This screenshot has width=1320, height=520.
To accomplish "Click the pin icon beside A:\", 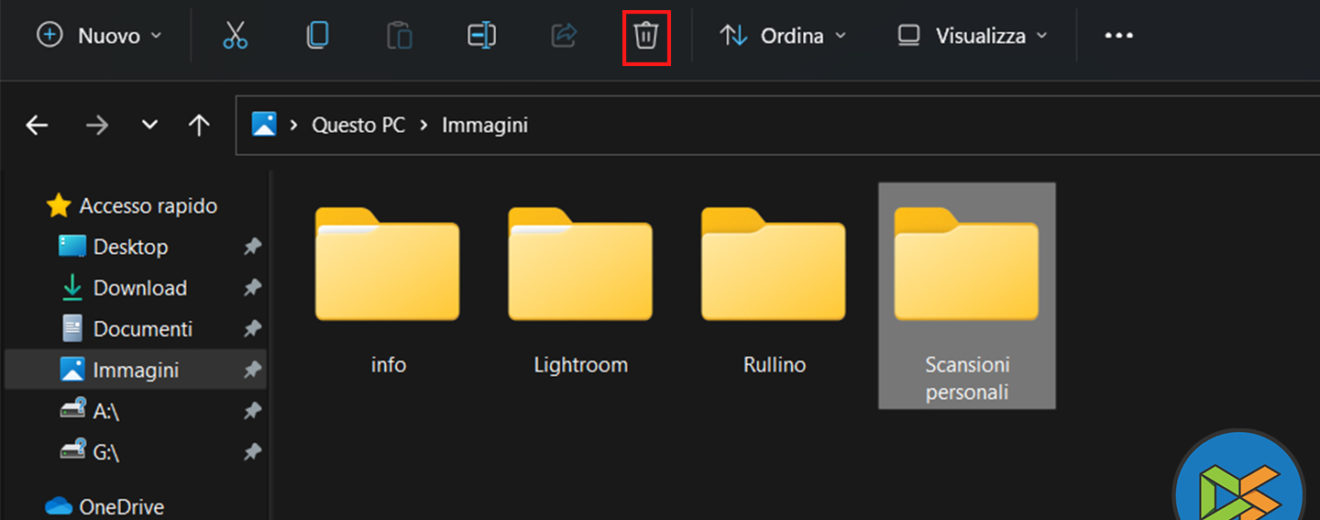I will click(252, 411).
